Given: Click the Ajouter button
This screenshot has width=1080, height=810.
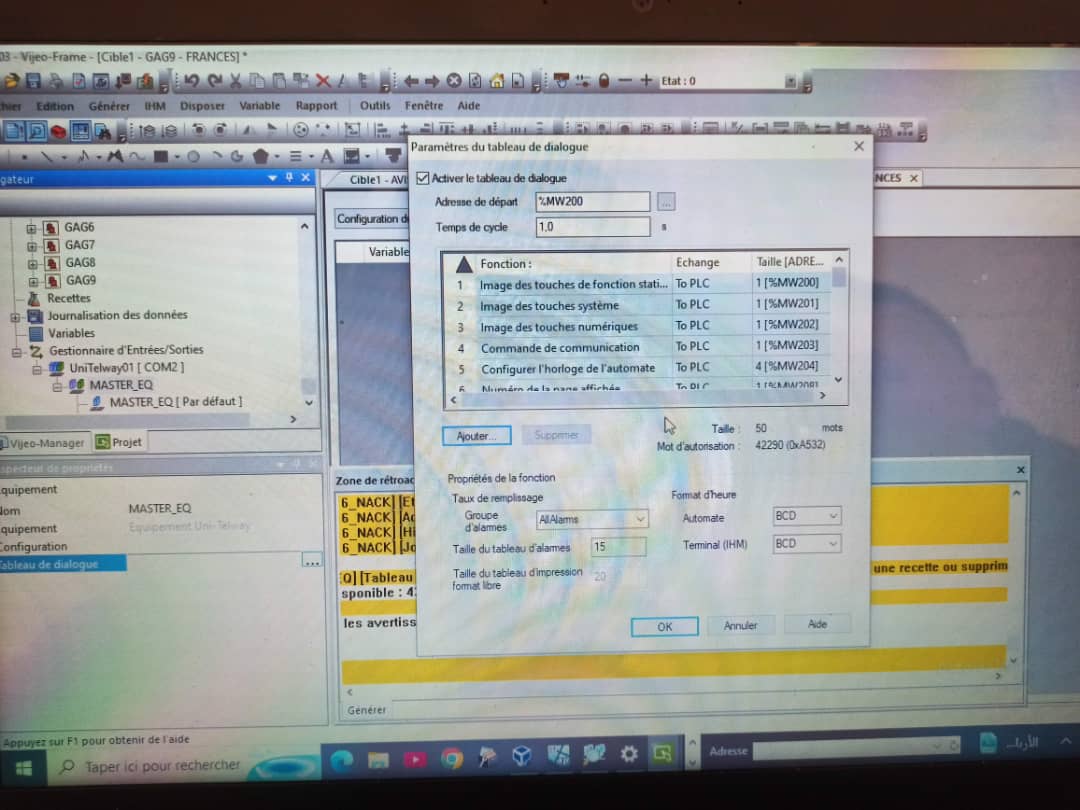Looking at the screenshot, I should click(476, 436).
